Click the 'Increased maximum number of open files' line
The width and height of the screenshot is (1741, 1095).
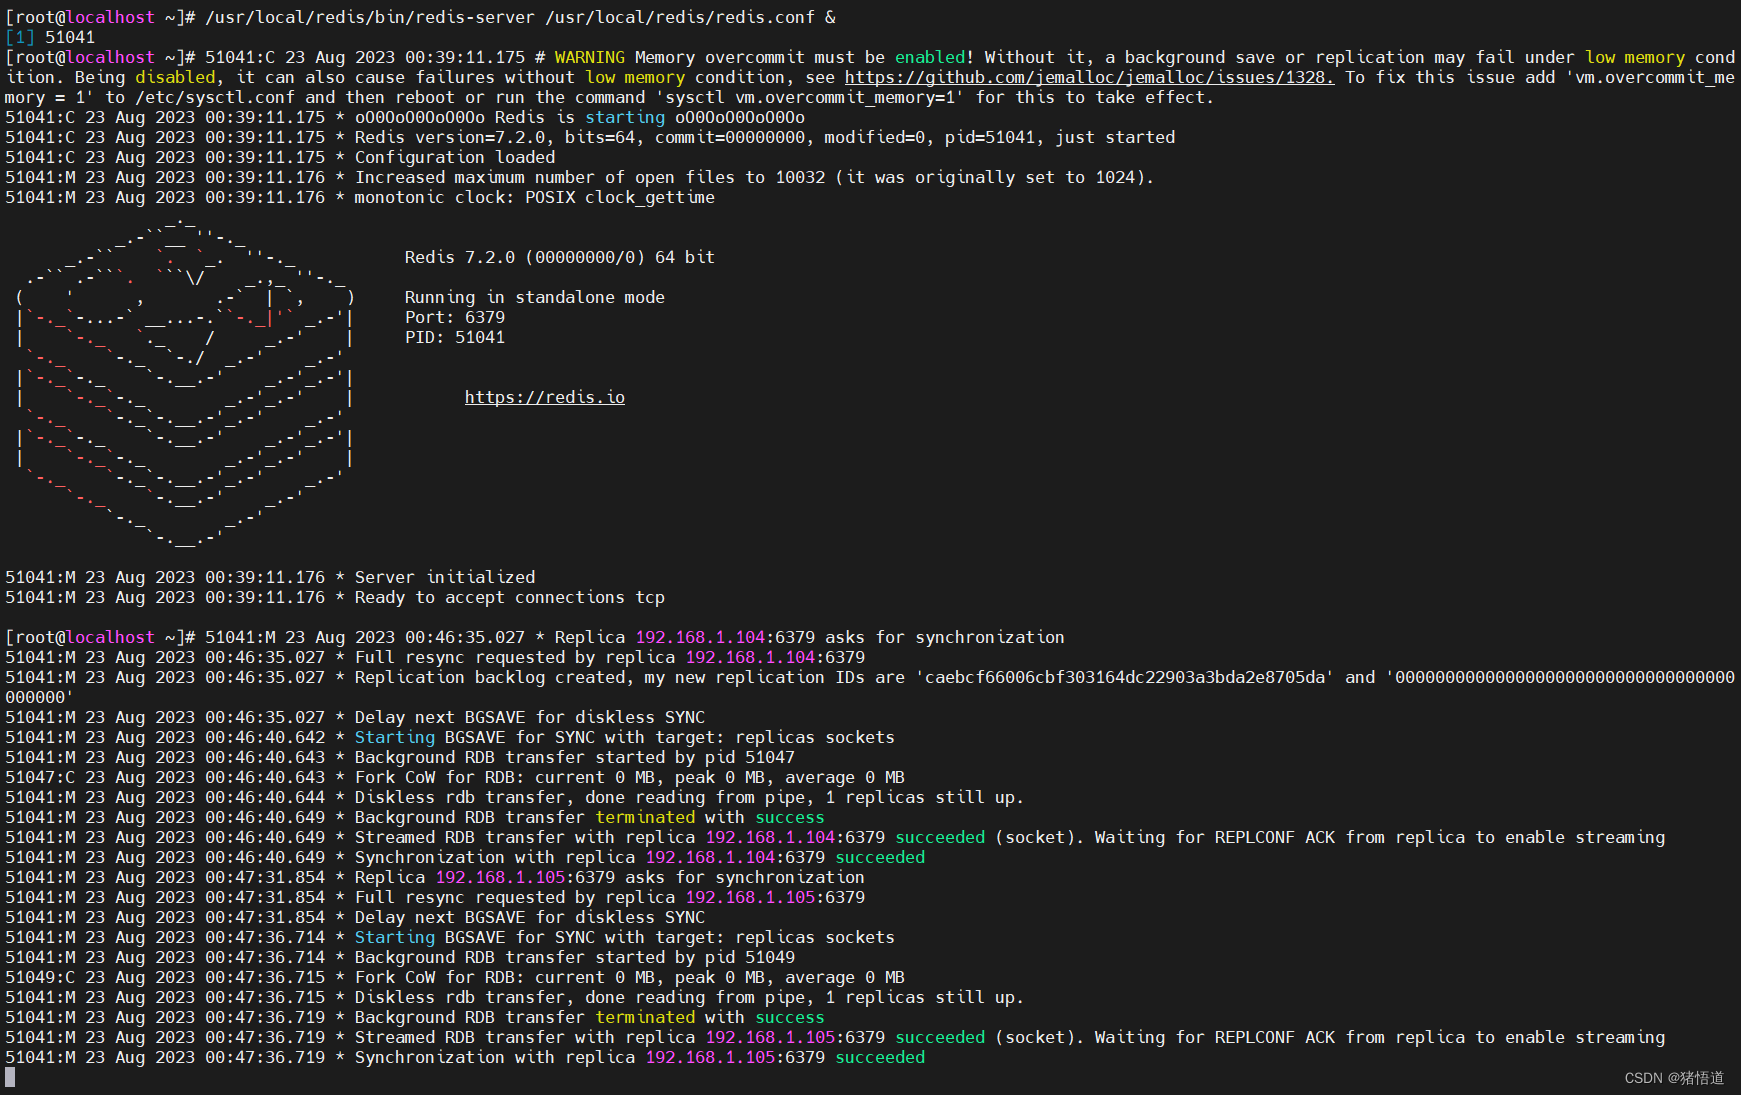point(580,177)
